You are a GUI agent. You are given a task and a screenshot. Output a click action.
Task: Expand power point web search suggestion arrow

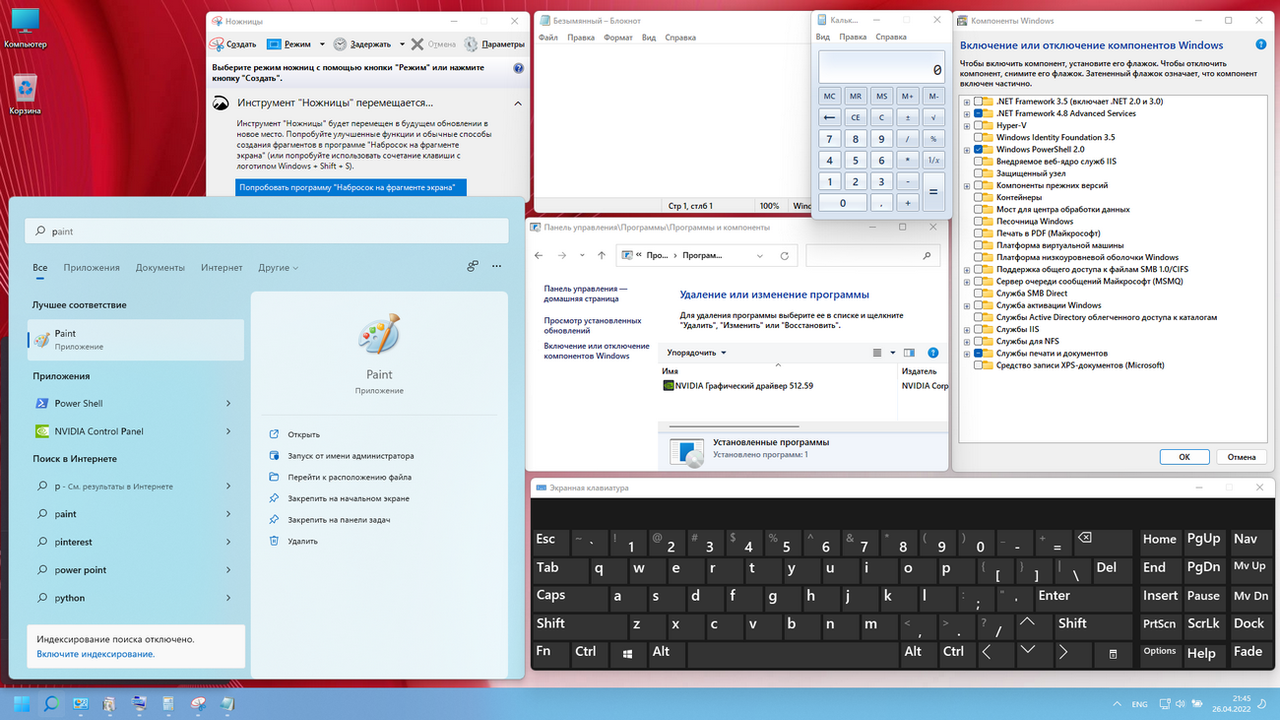tap(228, 570)
